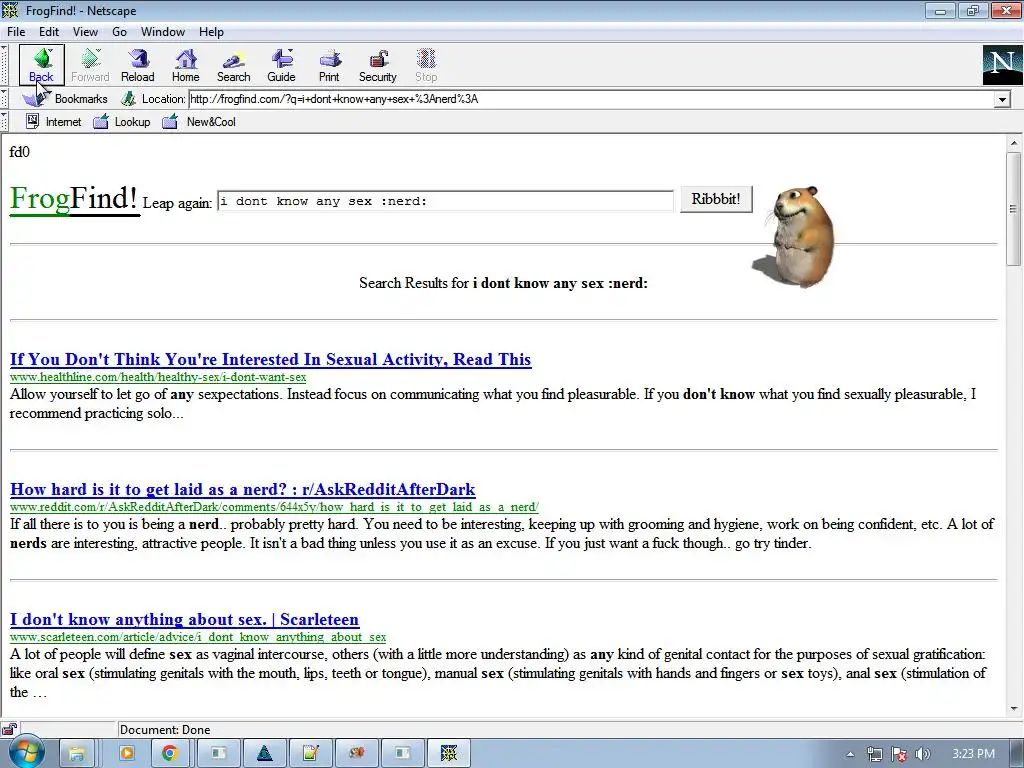Collapse the personal toolbar grip handle
This screenshot has height=768, width=1024.
coord(4,121)
